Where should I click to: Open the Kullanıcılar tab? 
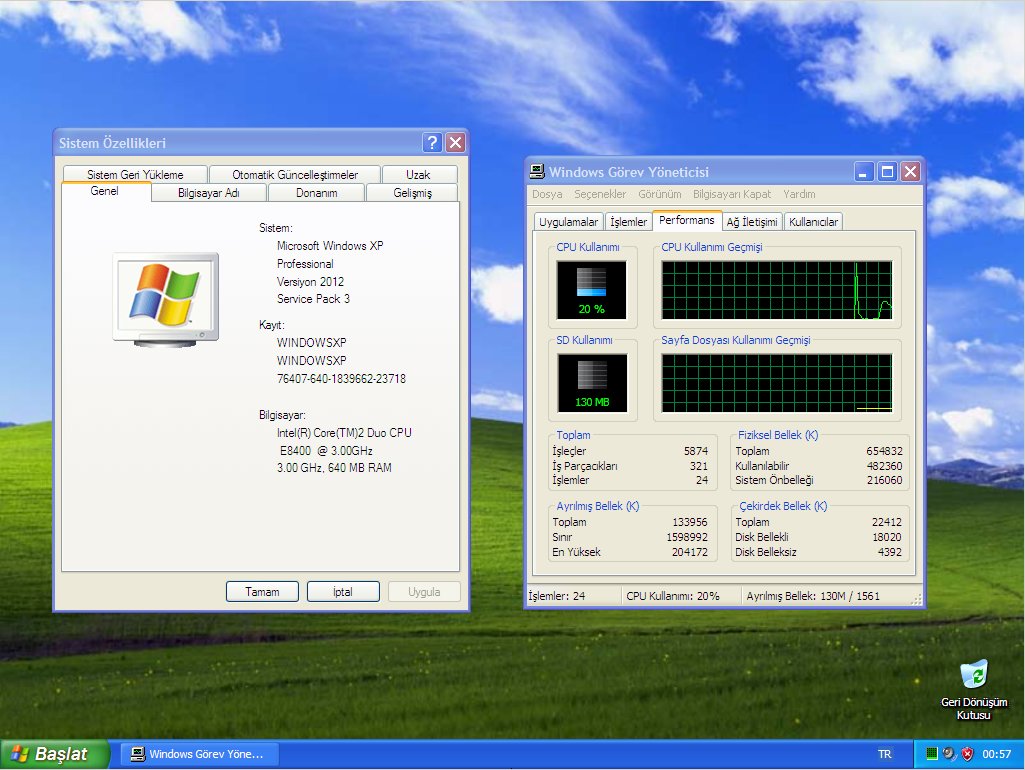813,222
